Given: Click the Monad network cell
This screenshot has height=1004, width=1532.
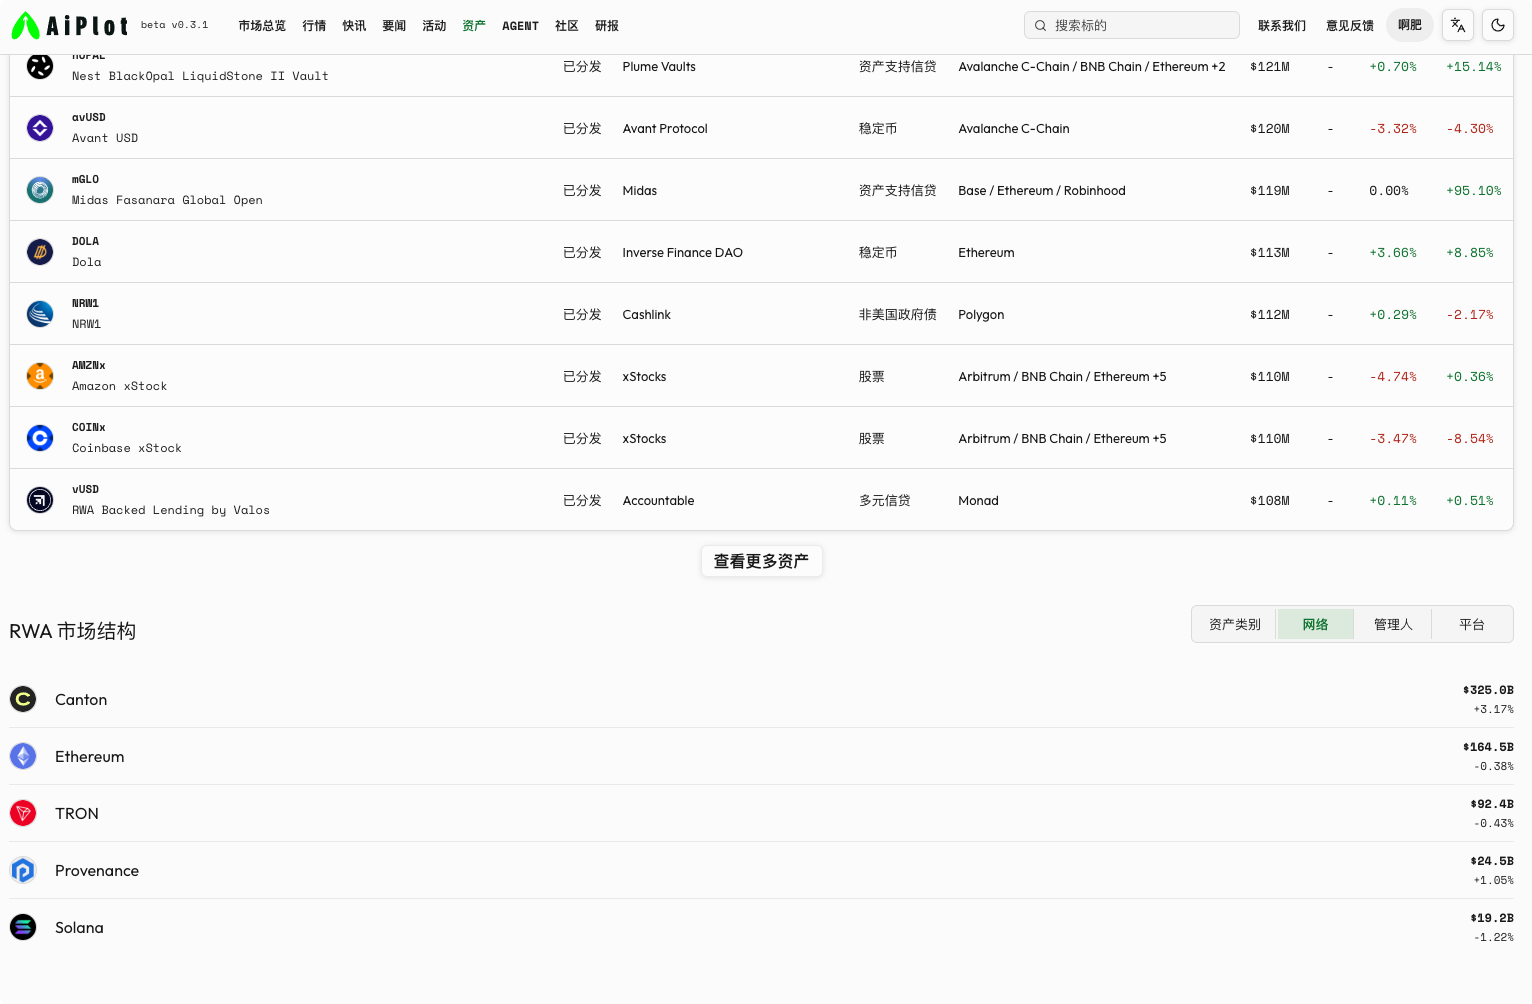Looking at the screenshot, I should click(978, 500).
